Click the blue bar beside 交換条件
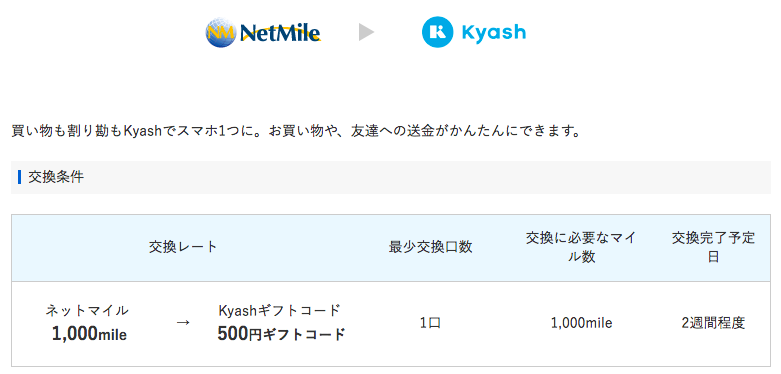The width and height of the screenshot is (781, 374). tap(19, 177)
